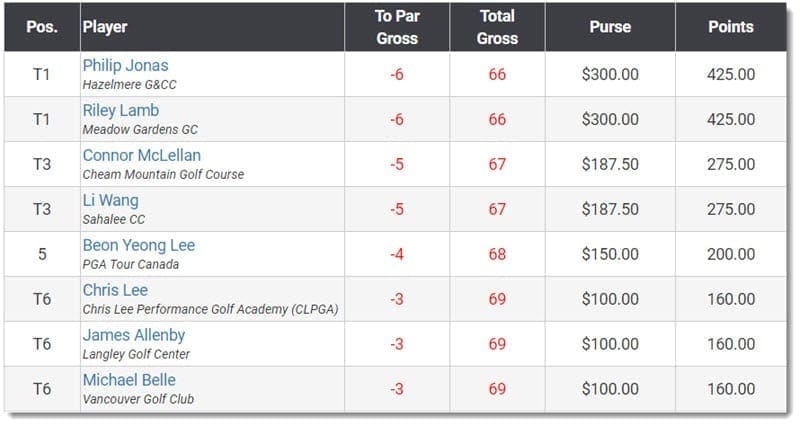The image size is (800, 426).
Task: Click the To Par Gross header
Action: pyautogui.click(x=397, y=27)
